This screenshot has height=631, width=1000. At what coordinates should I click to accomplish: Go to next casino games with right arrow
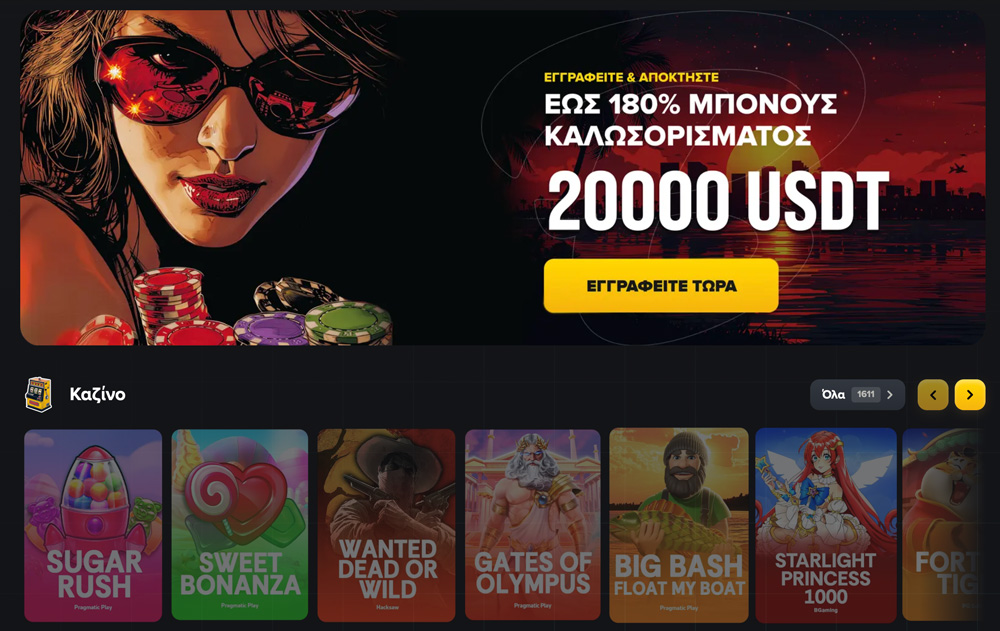(969, 395)
